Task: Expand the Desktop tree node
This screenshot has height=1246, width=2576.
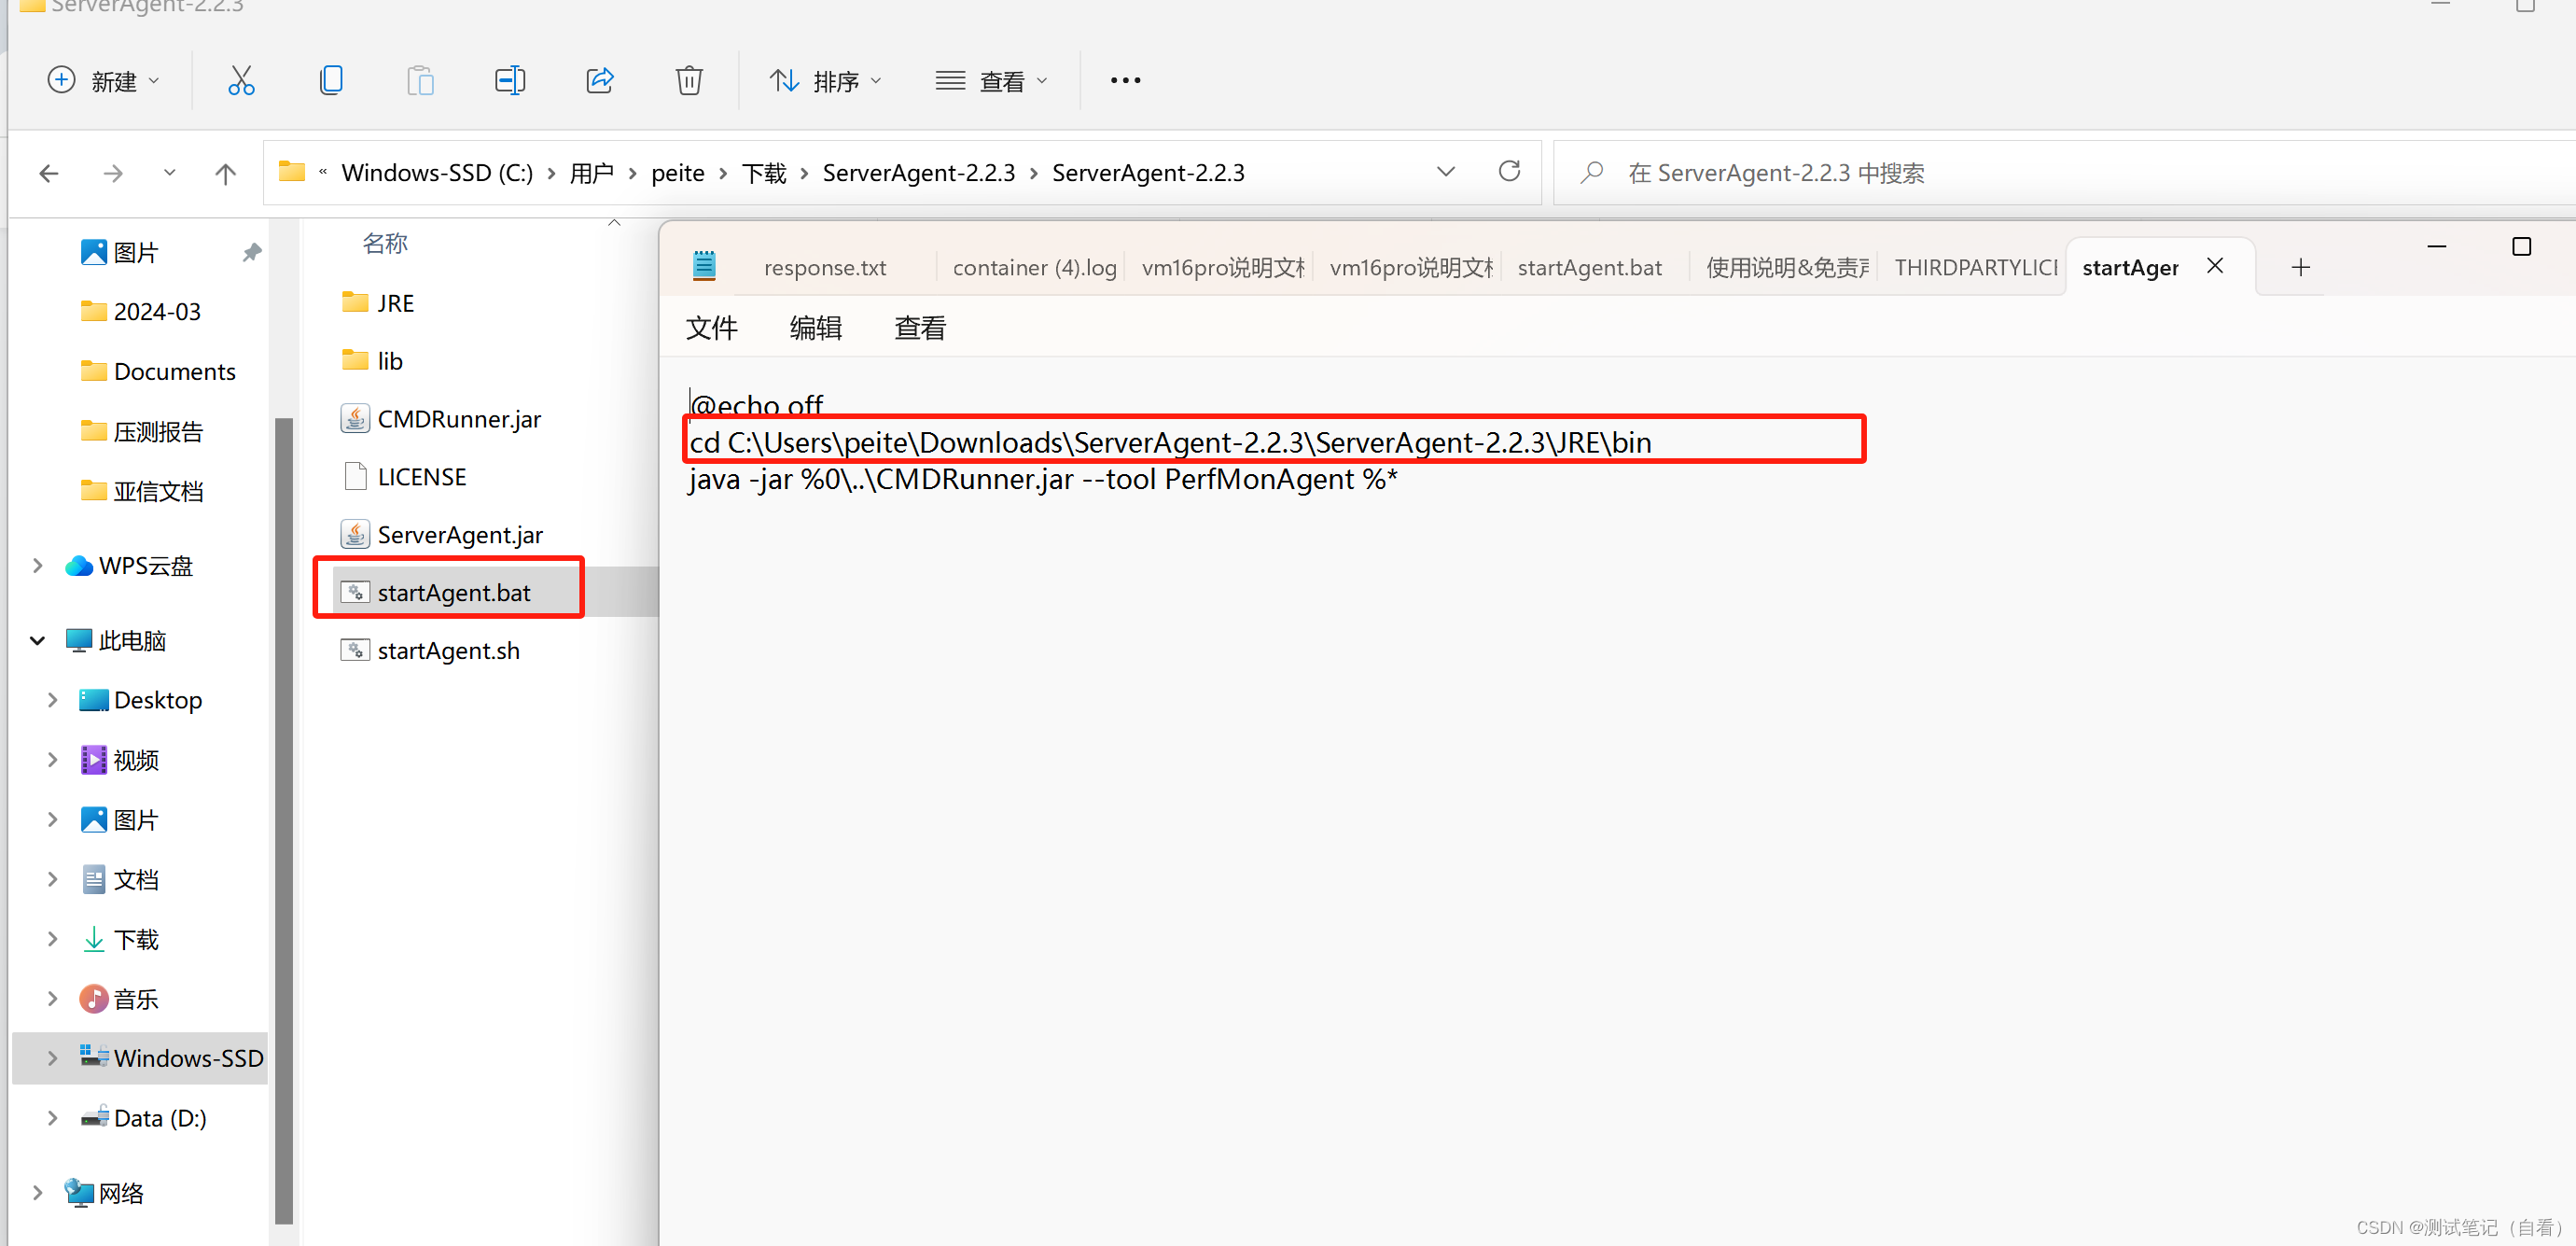Action: (53, 700)
